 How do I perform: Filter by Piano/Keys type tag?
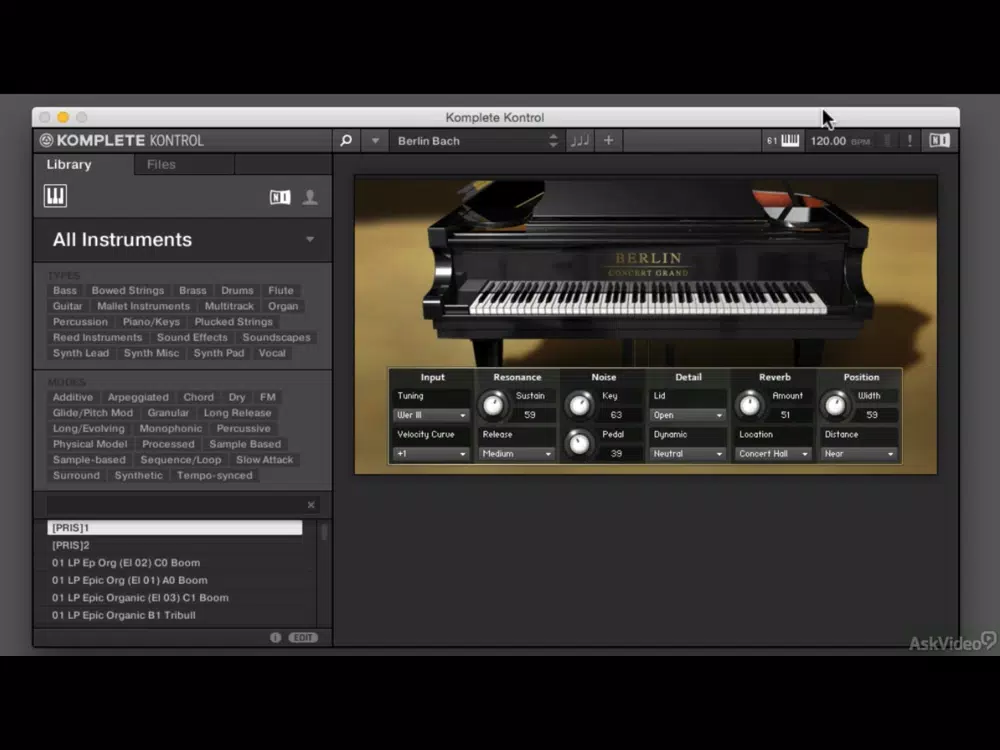click(151, 321)
